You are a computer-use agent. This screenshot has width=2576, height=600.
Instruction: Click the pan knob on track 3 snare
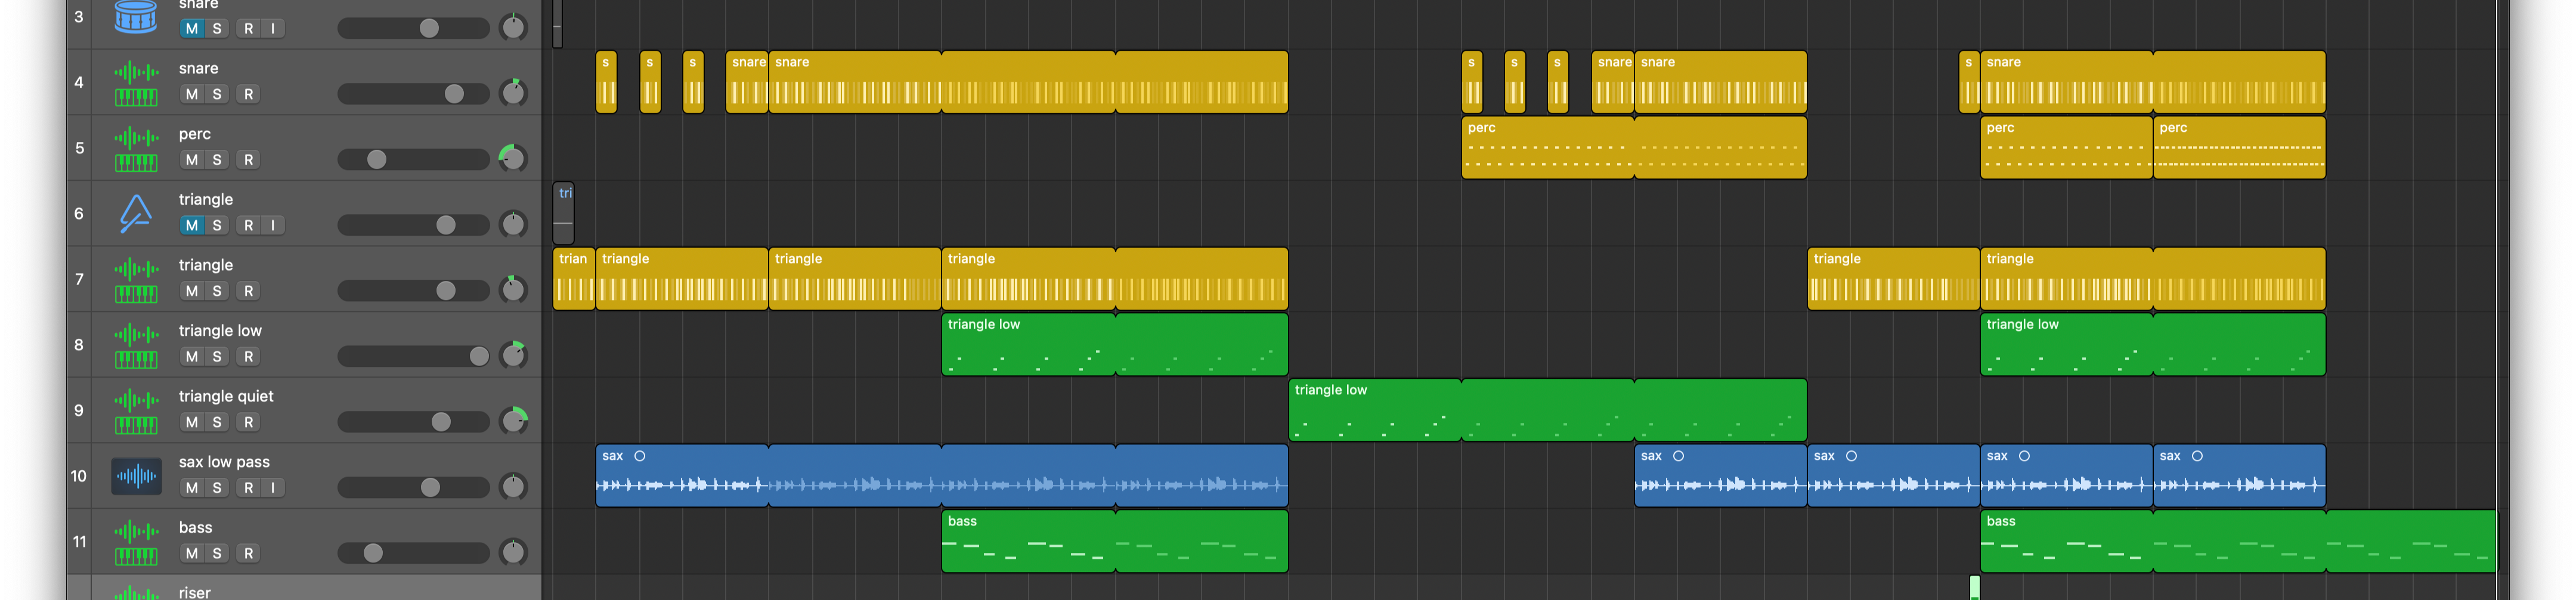(x=513, y=27)
